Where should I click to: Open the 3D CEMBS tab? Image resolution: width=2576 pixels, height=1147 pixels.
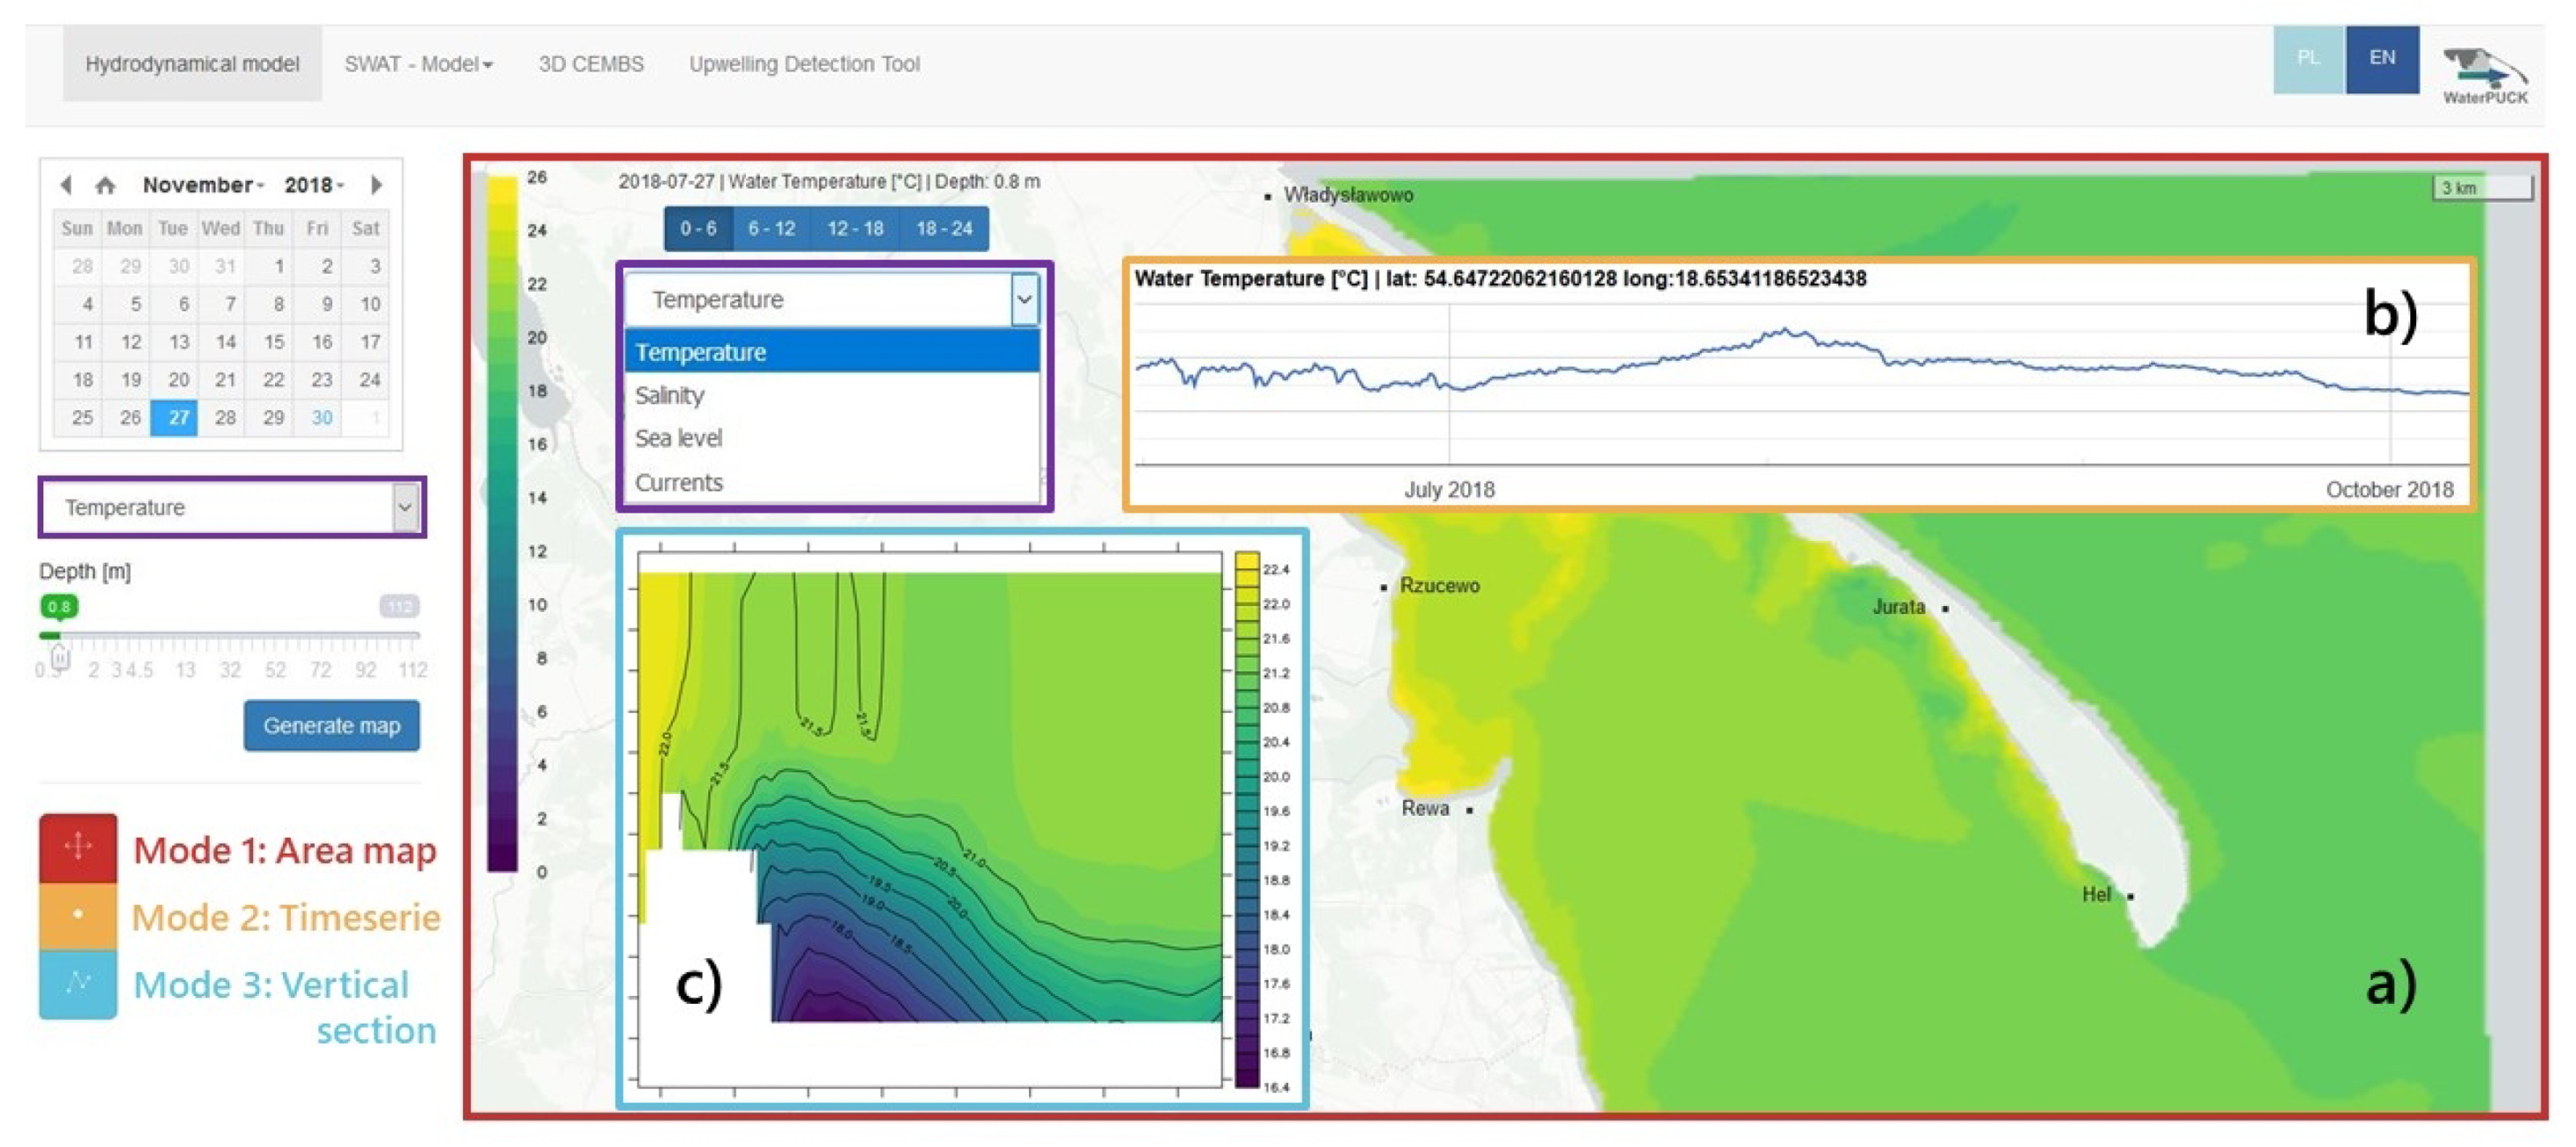coord(590,64)
